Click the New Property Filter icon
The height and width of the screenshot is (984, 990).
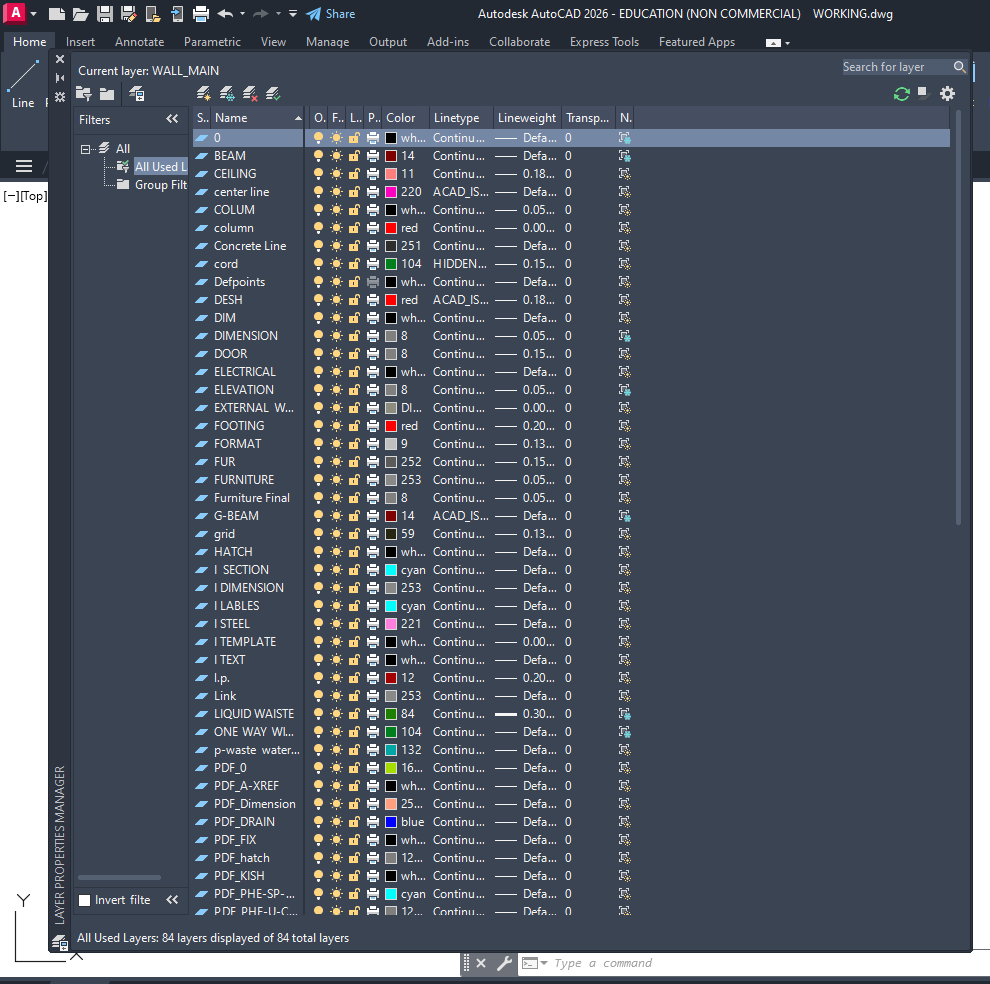84,94
